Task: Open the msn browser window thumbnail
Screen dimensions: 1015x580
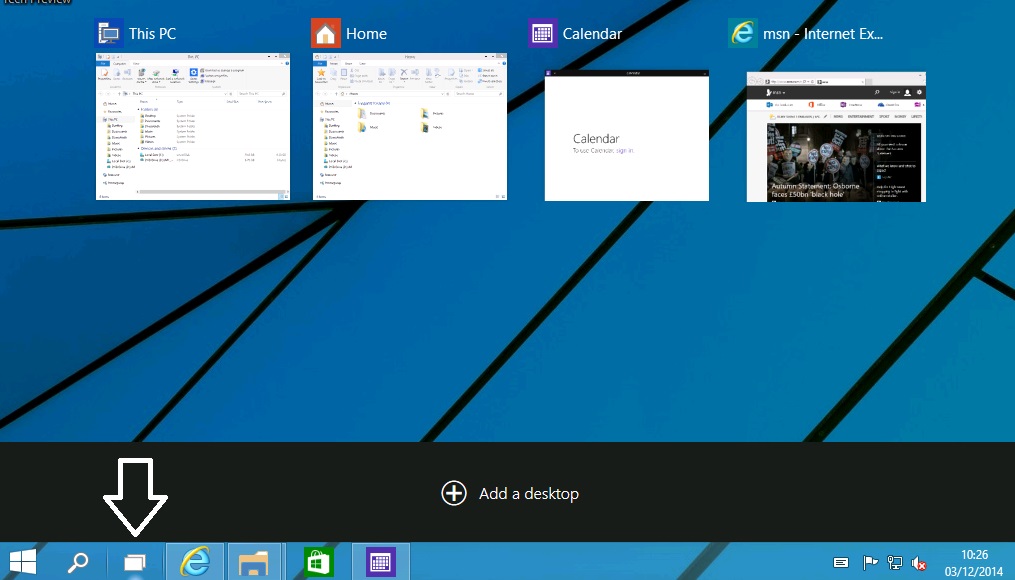Action: [836, 136]
